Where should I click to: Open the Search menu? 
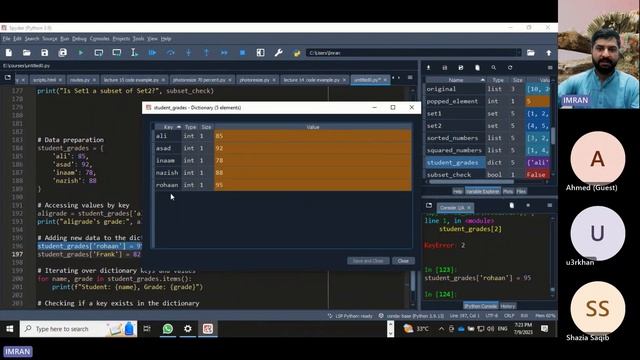[32, 39]
